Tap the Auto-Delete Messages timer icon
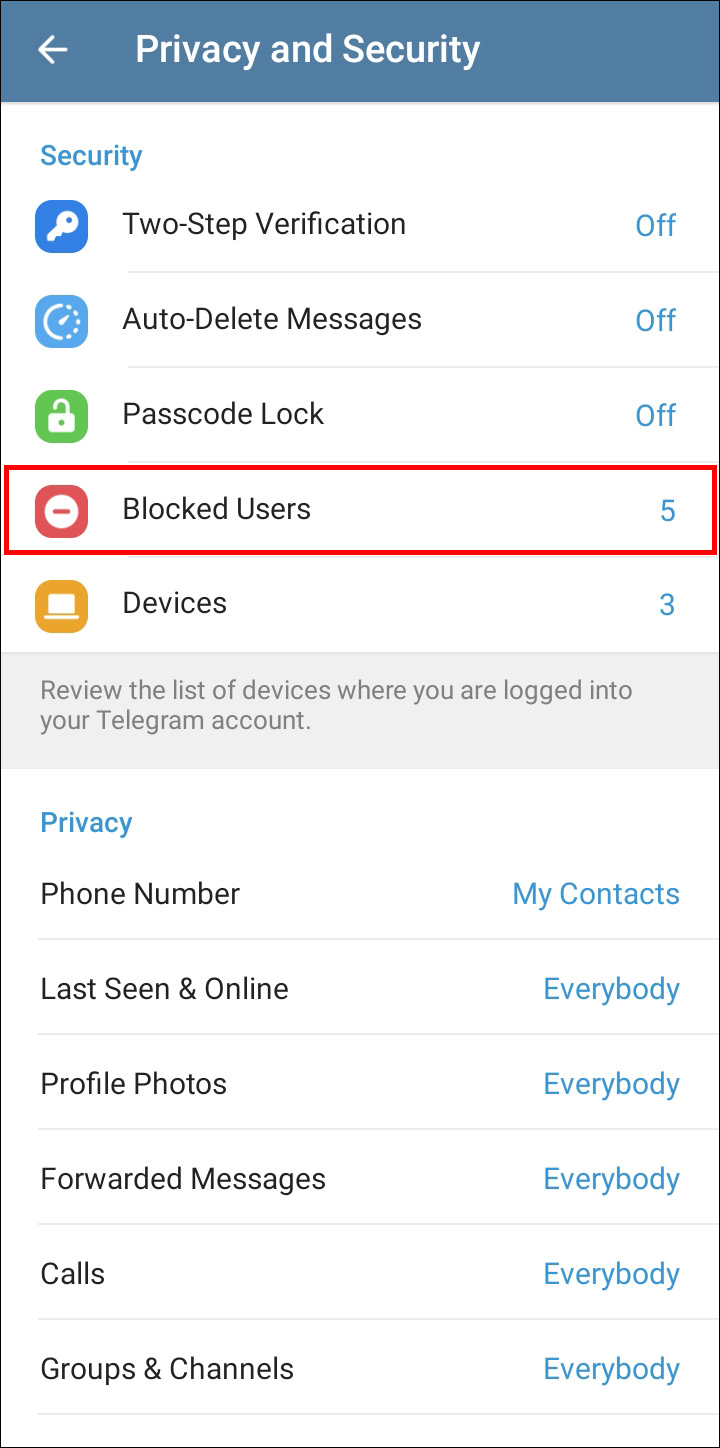This screenshot has height=1448, width=720. [x=62, y=321]
